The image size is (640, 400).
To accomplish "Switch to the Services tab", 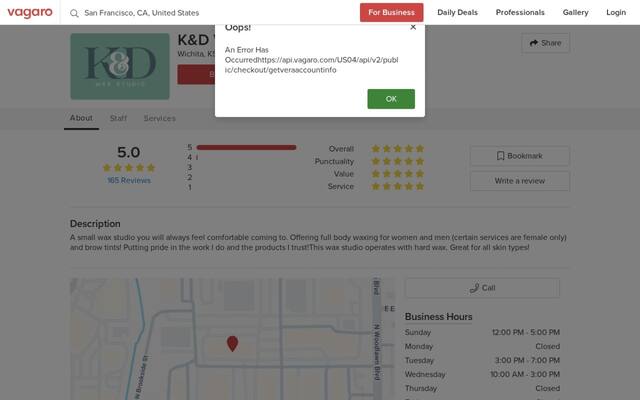I will (160, 118).
